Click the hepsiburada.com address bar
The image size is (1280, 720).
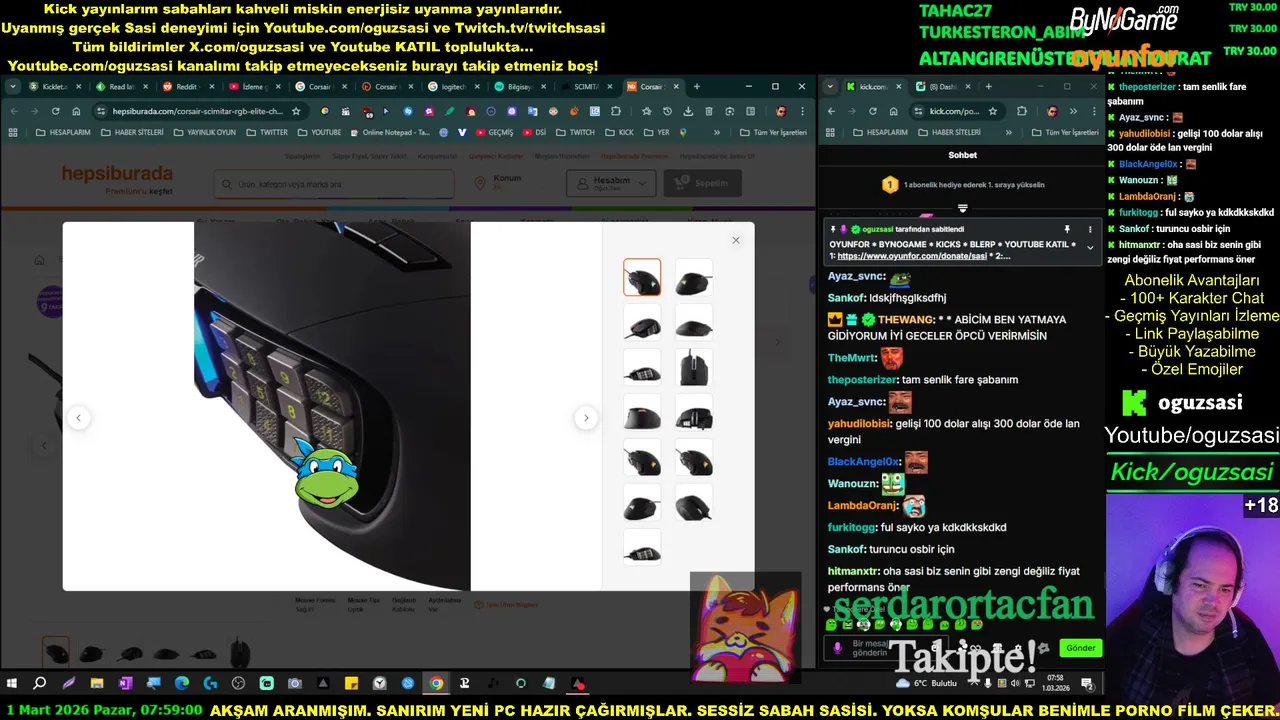197,111
